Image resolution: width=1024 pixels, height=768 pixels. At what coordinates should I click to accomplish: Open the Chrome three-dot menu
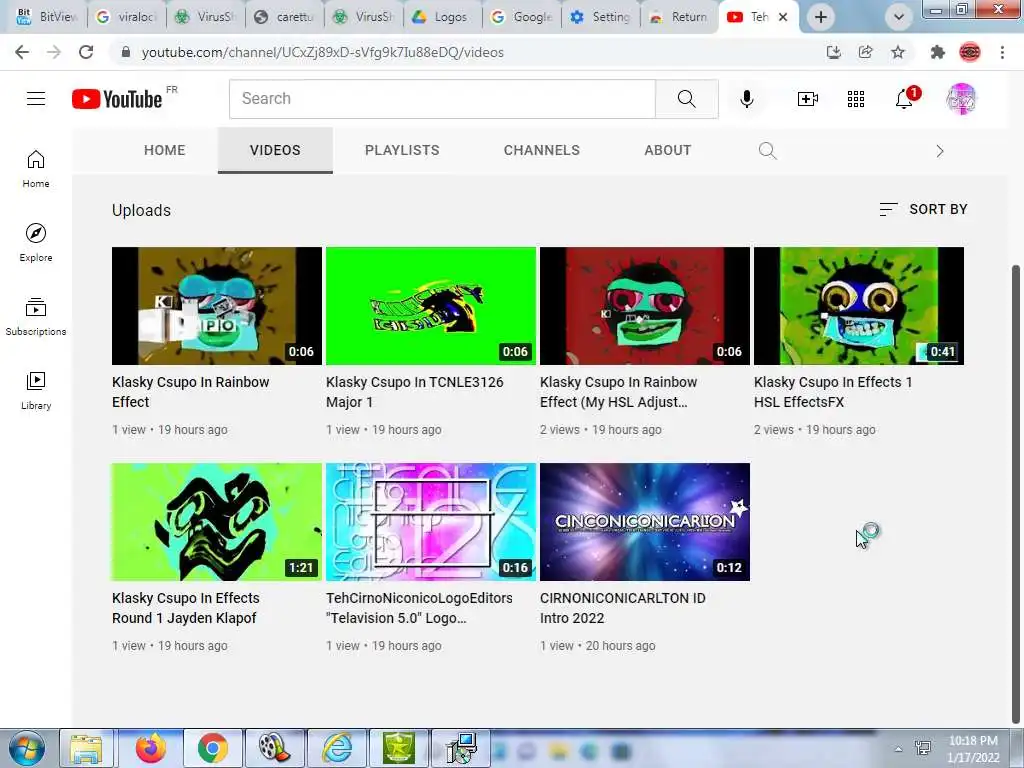pos(1002,52)
